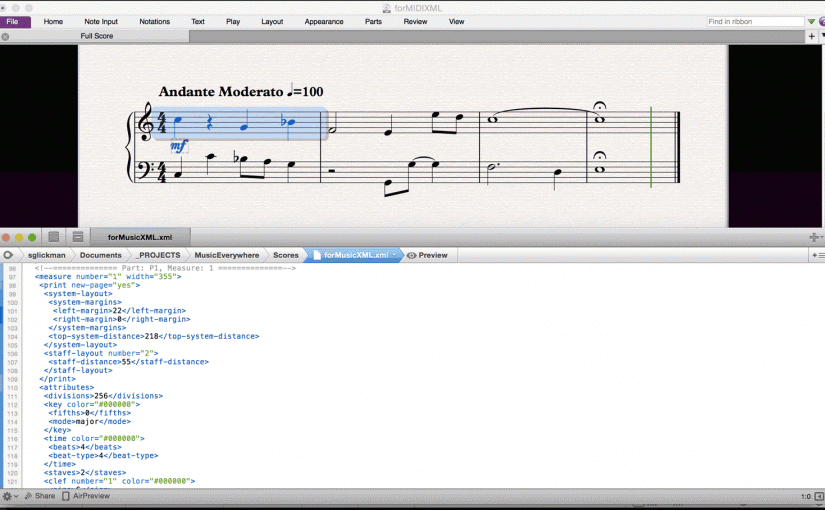Open the Layout ribbon tab

[x=272, y=22]
